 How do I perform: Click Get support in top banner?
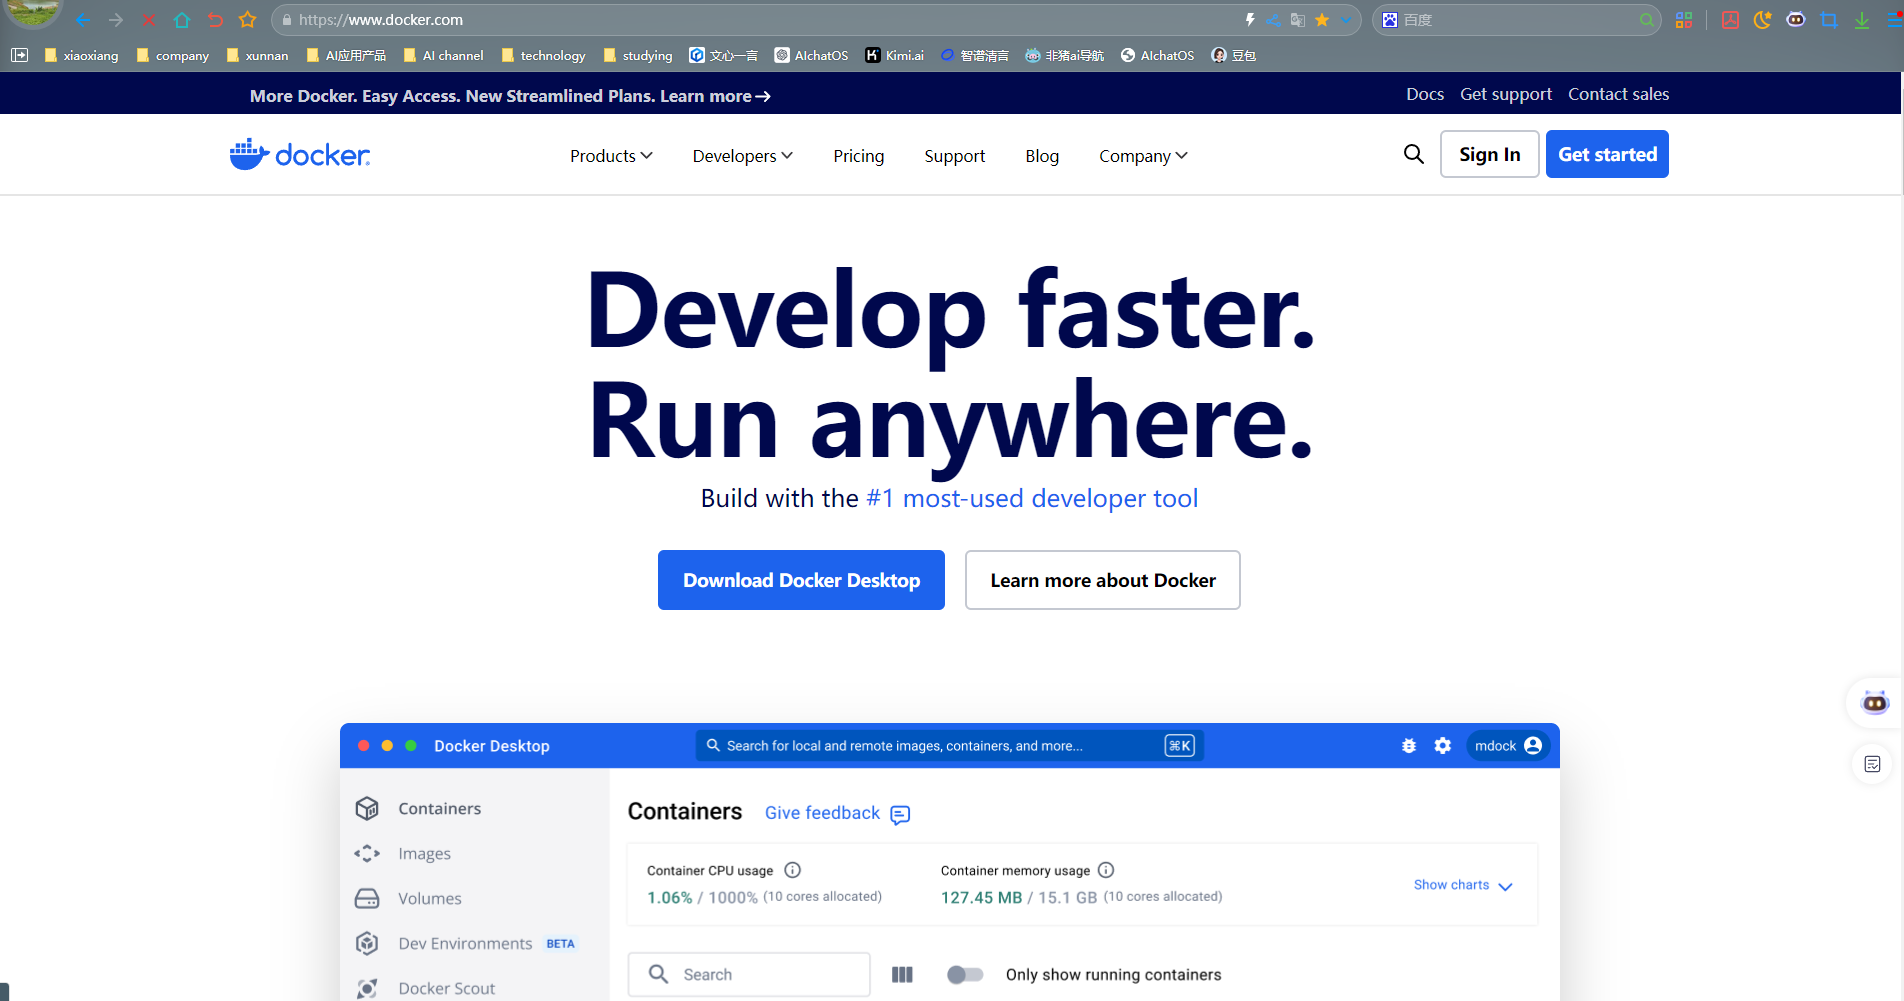point(1506,94)
